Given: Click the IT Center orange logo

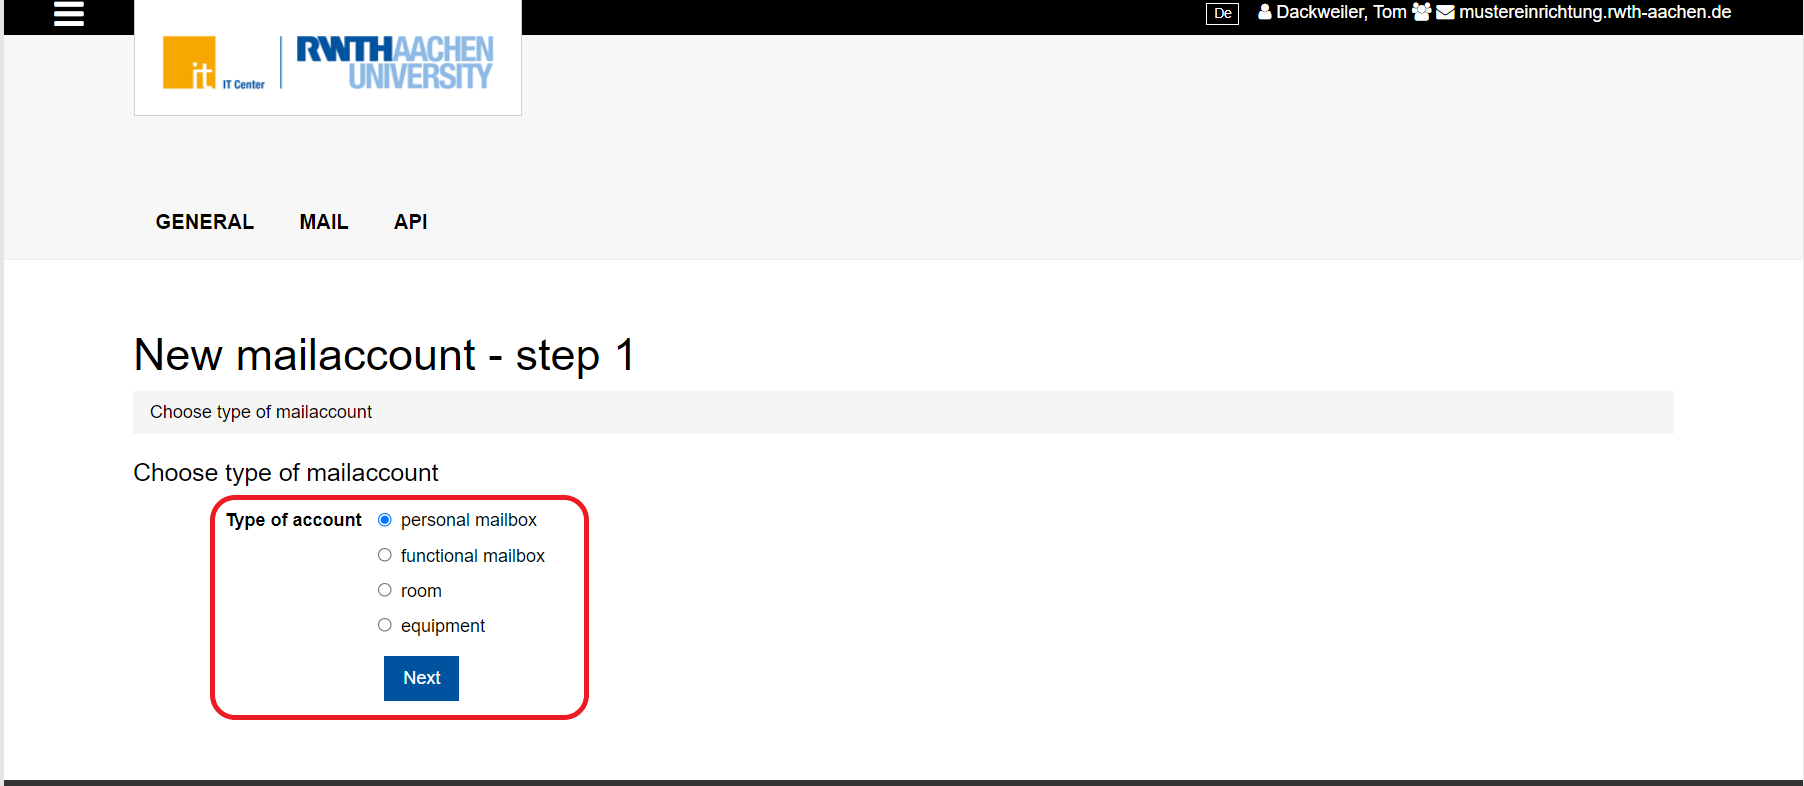Looking at the screenshot, I should tap(190, 63).
